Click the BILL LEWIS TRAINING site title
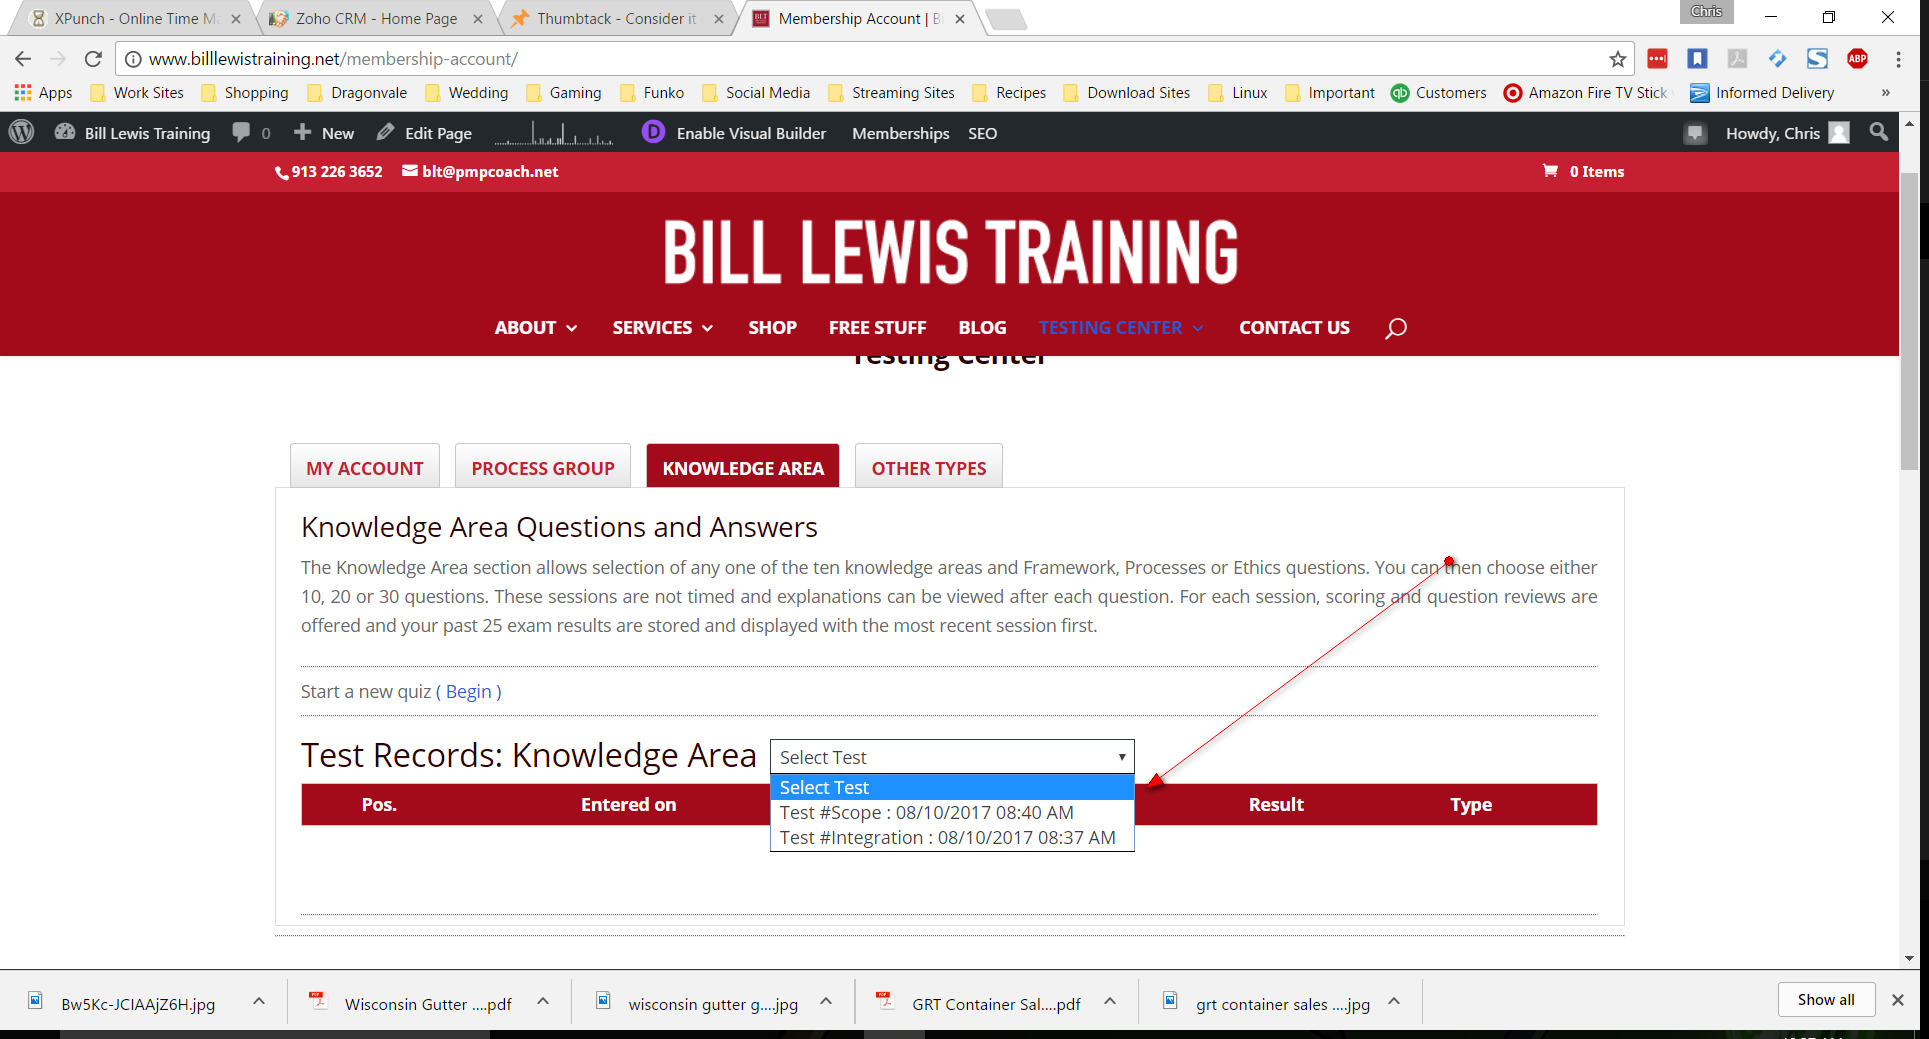The width and height of the screenshot is (1929, 1039). pos(950,252)
